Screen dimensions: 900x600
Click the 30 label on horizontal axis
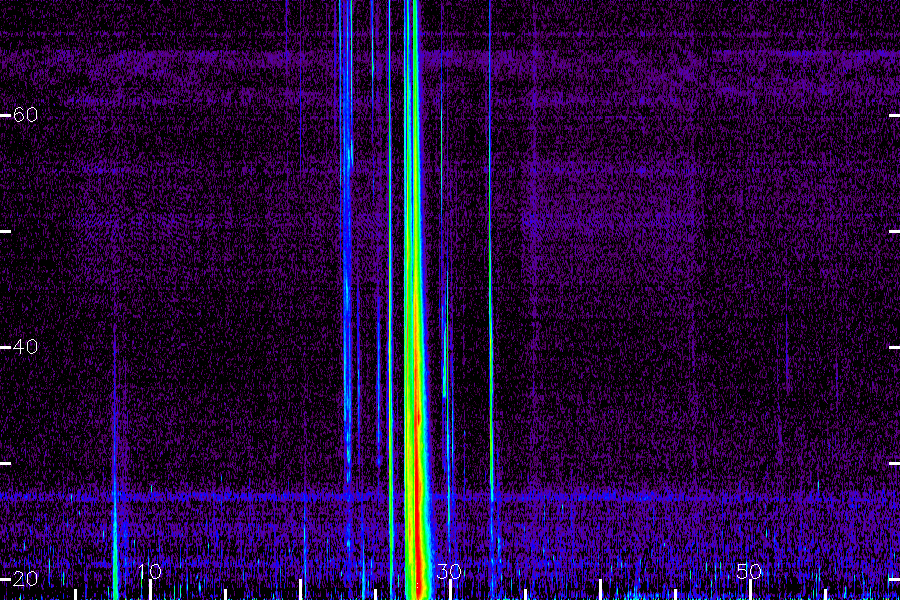[x=449, y=571]
